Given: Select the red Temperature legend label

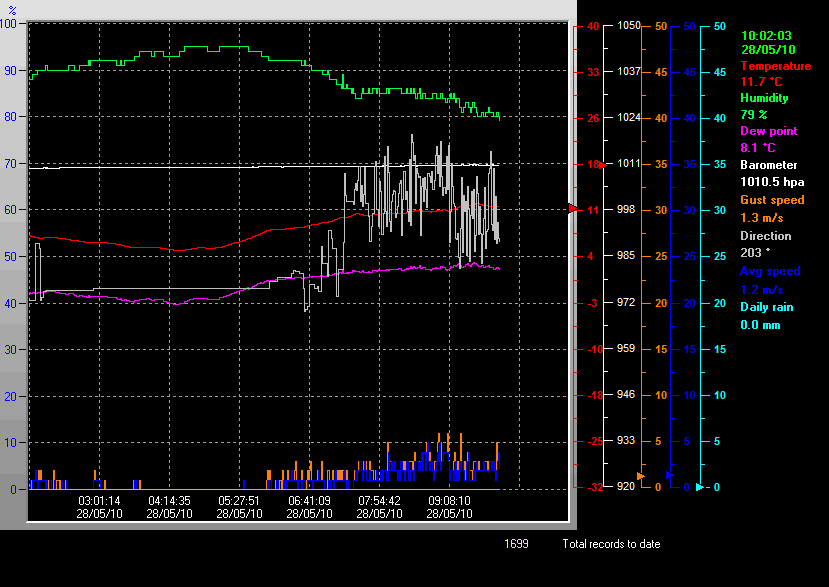Looking at the screenshot, I should 776,66.
